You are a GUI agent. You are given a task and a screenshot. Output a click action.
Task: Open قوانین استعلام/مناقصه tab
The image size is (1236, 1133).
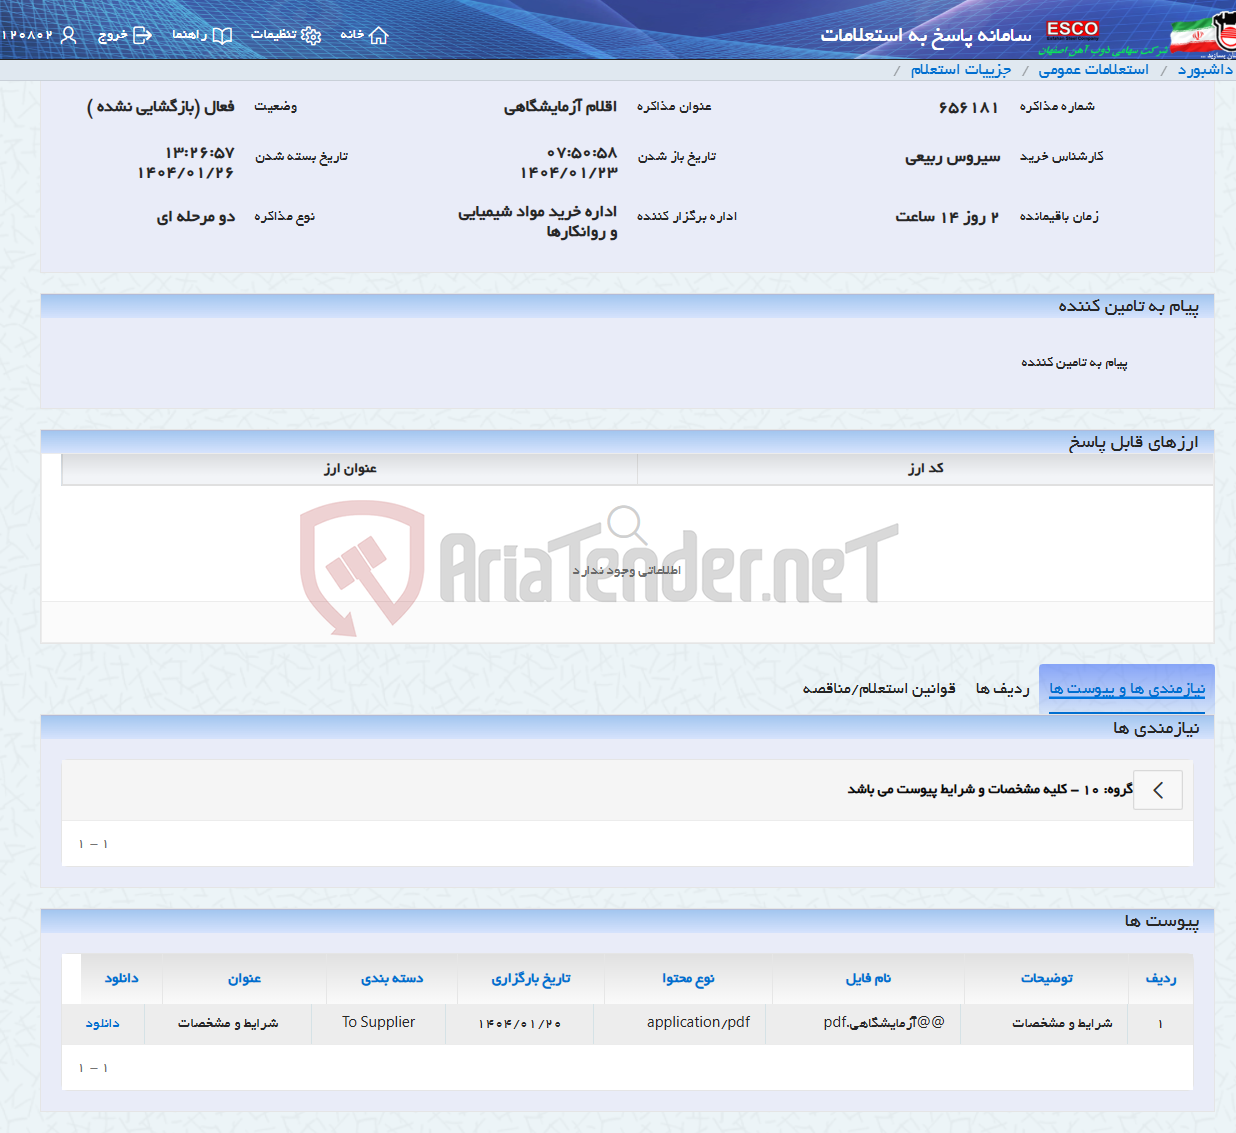879,689
